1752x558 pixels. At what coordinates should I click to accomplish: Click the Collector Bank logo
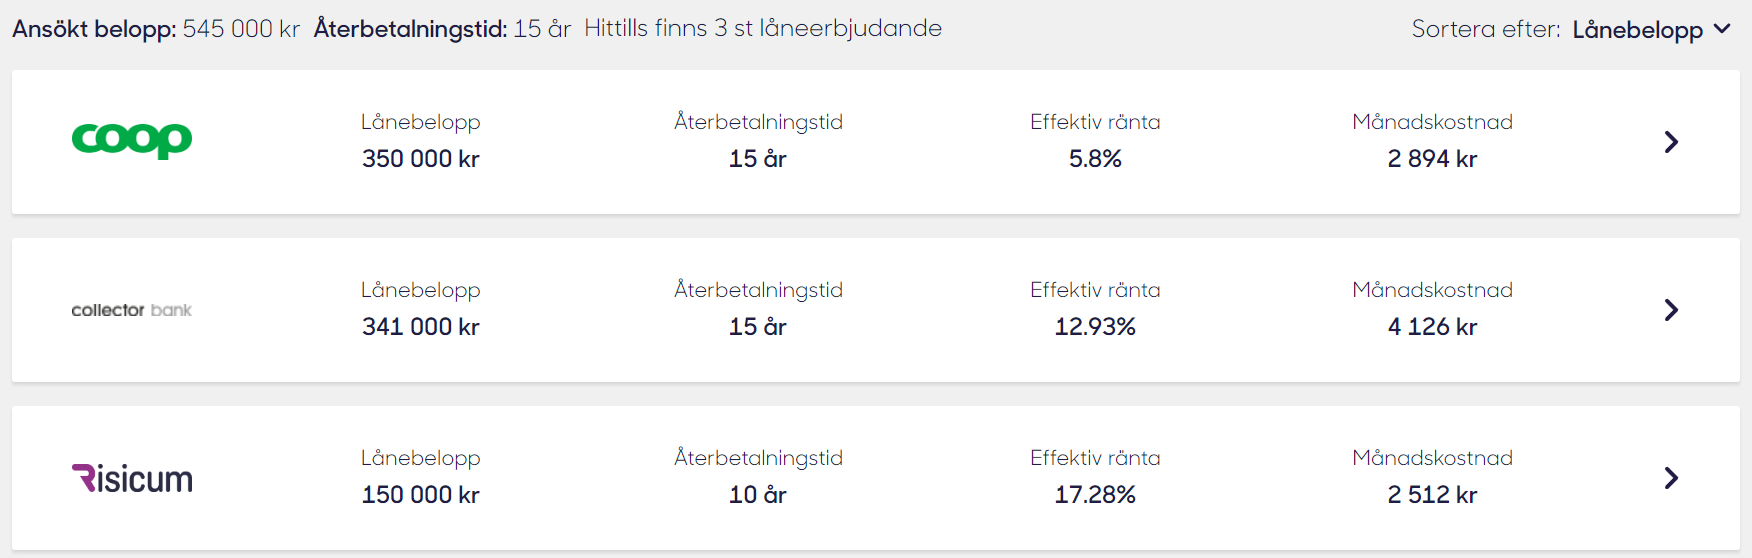(x=131, y=310)
